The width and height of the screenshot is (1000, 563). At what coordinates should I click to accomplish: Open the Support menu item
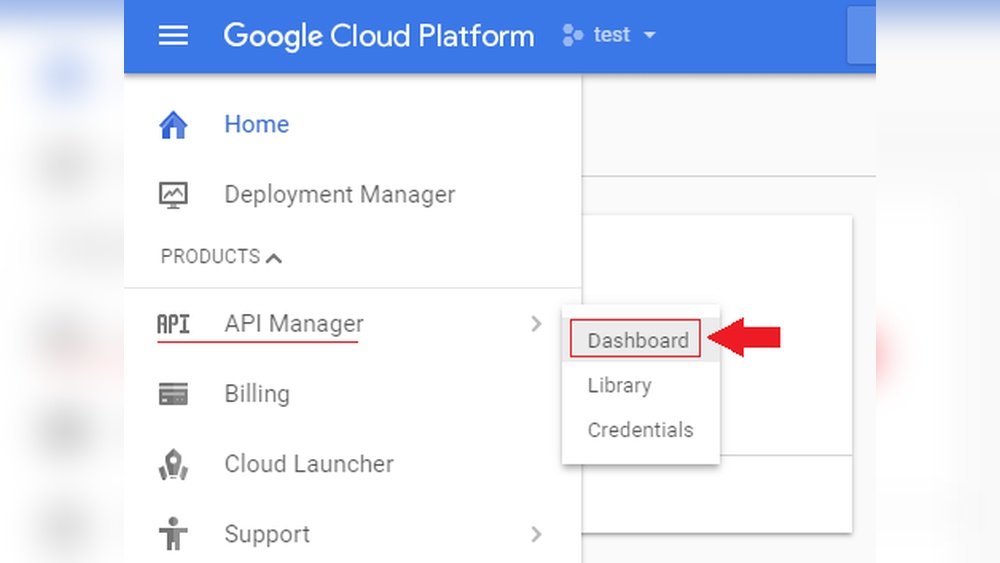tap(267, 534)
